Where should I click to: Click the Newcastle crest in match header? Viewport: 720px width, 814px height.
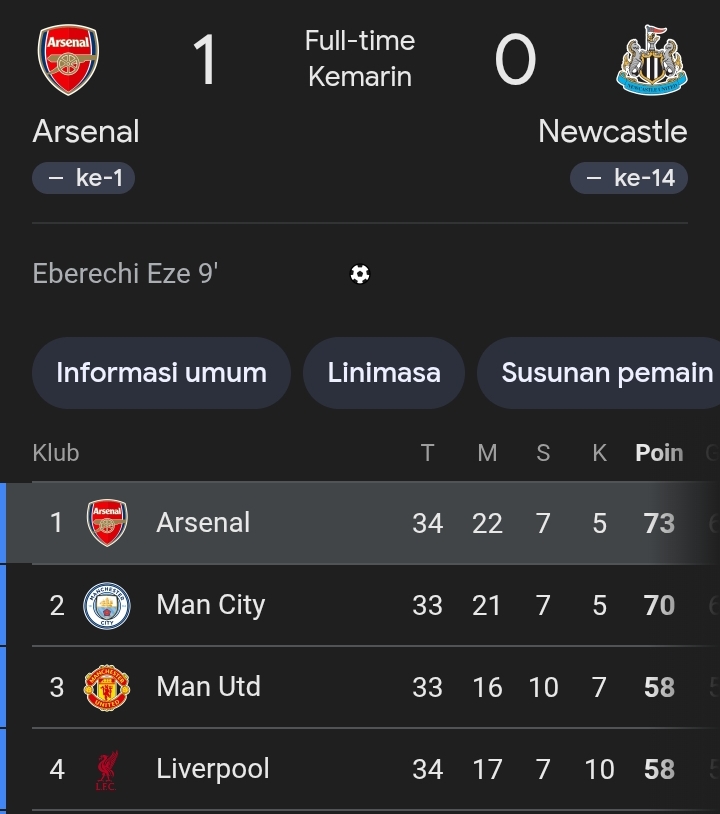point(652,61)
